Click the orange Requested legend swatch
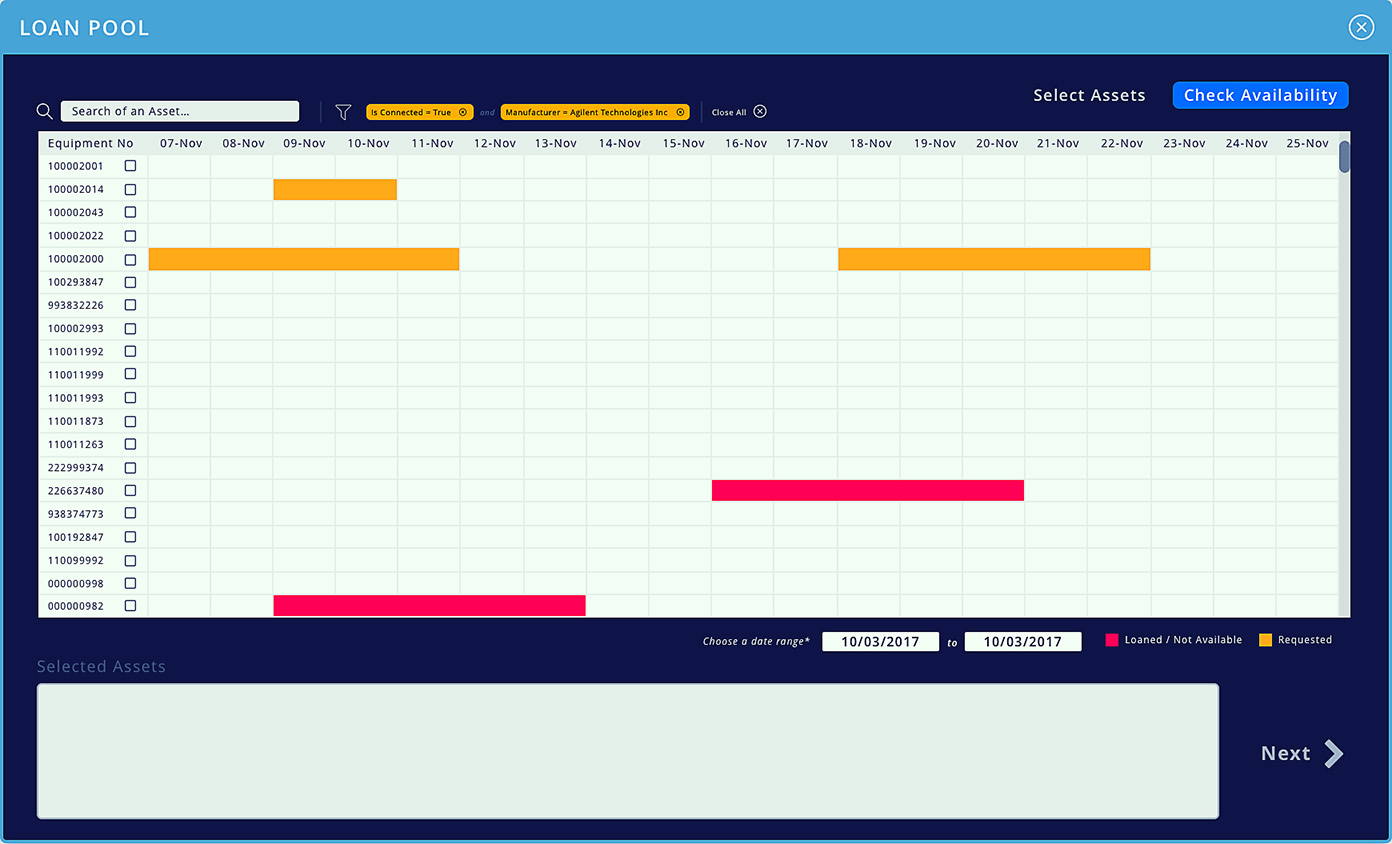 click(1265, 640)
